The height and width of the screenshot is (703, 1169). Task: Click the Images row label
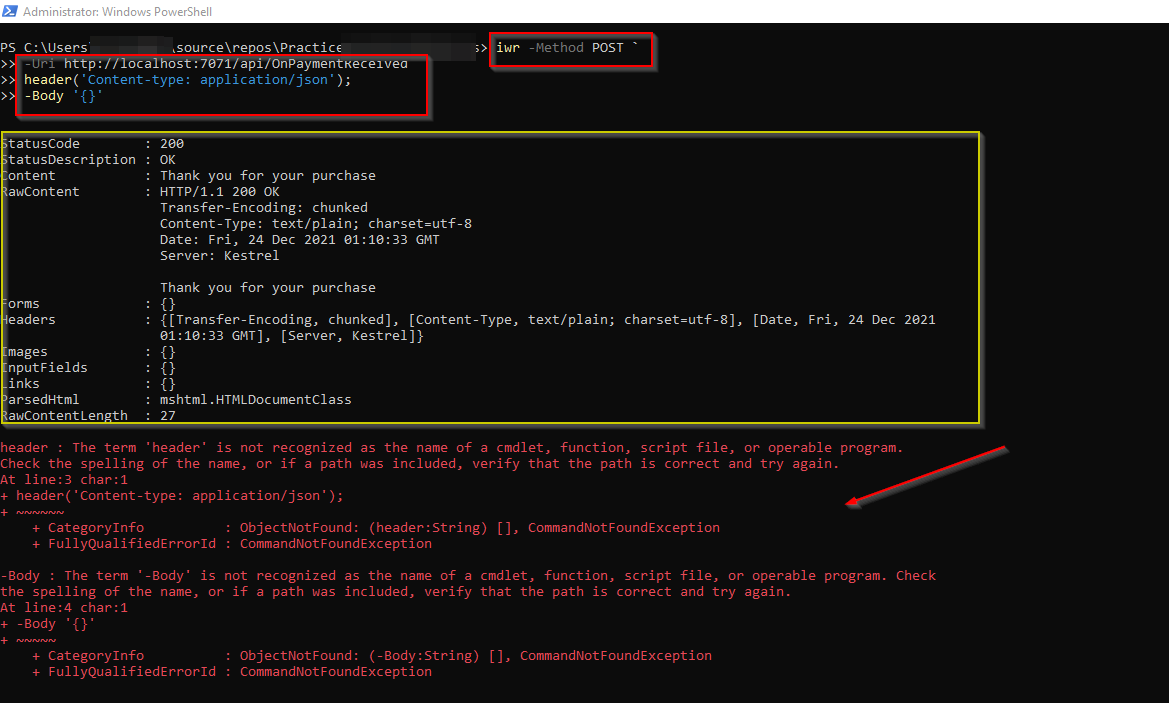(x=24, y=352)
